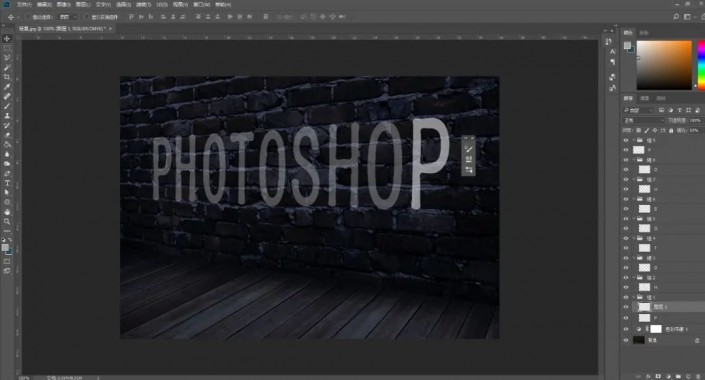
Task: Hide the 色彩平衡 1 adjustment layer
Action: coord(626,329)
